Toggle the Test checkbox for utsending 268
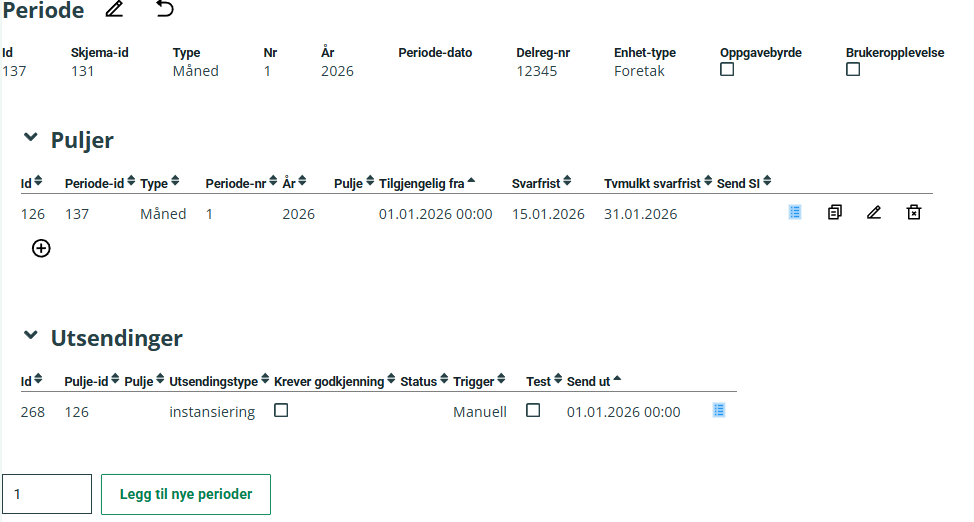The width and height of the screenshot is (974, 522). (533, 410)
